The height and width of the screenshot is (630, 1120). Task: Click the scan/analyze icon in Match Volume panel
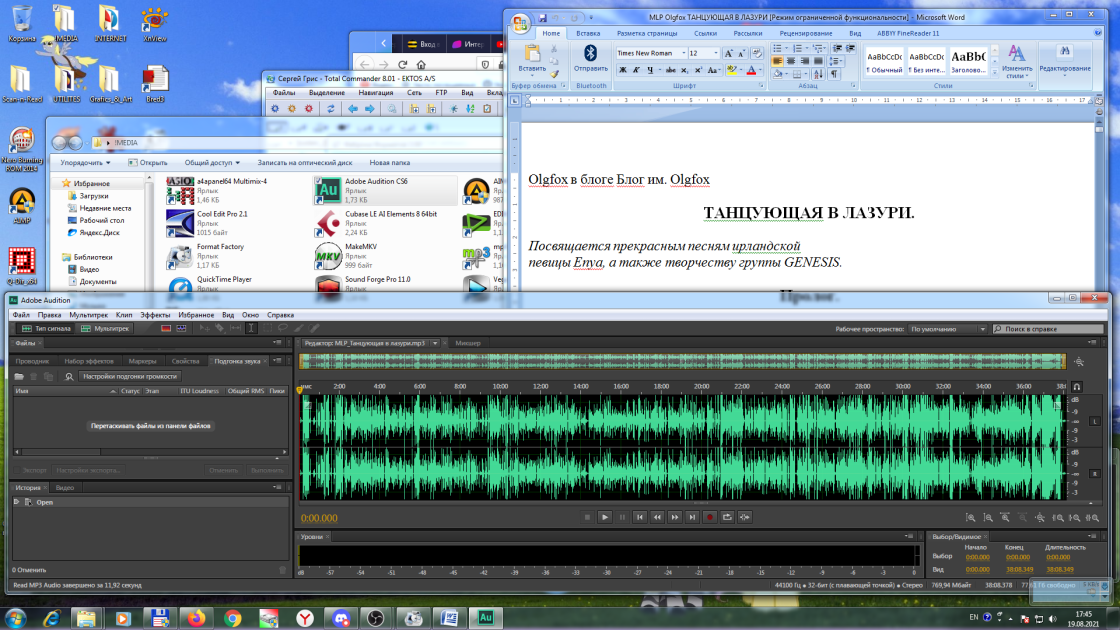69,376
